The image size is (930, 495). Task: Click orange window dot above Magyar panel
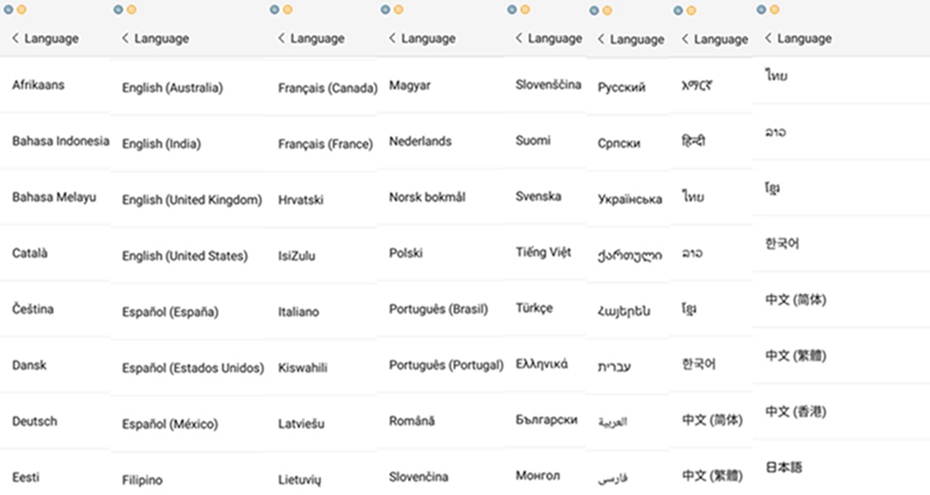397,9
